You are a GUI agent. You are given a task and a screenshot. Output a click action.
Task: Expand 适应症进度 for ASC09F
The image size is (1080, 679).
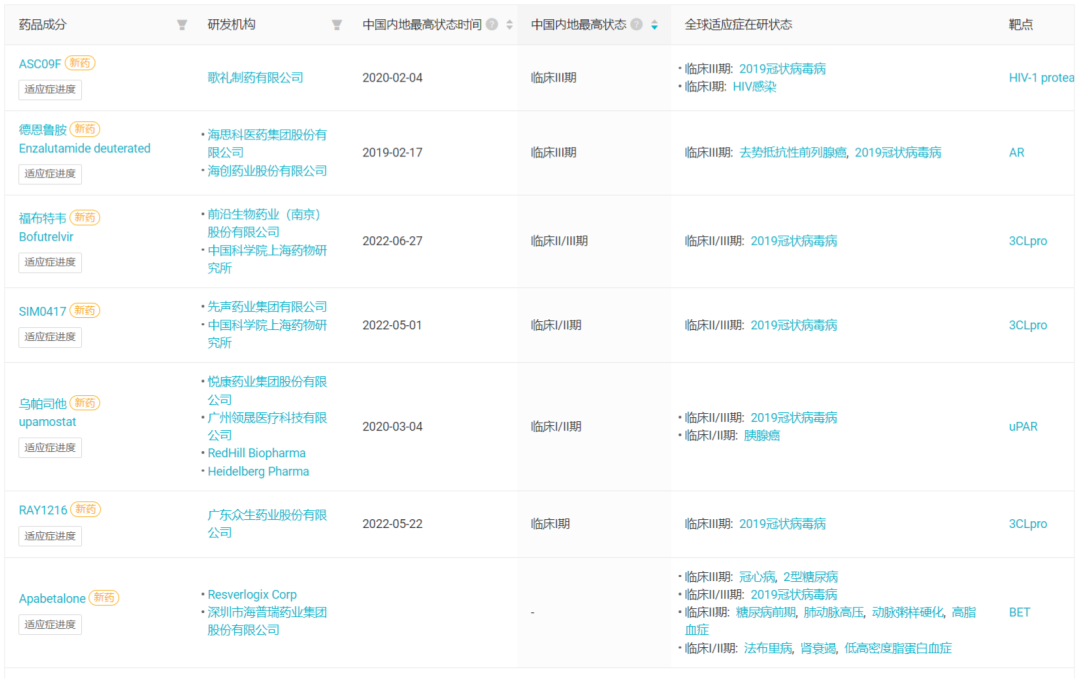50,89
